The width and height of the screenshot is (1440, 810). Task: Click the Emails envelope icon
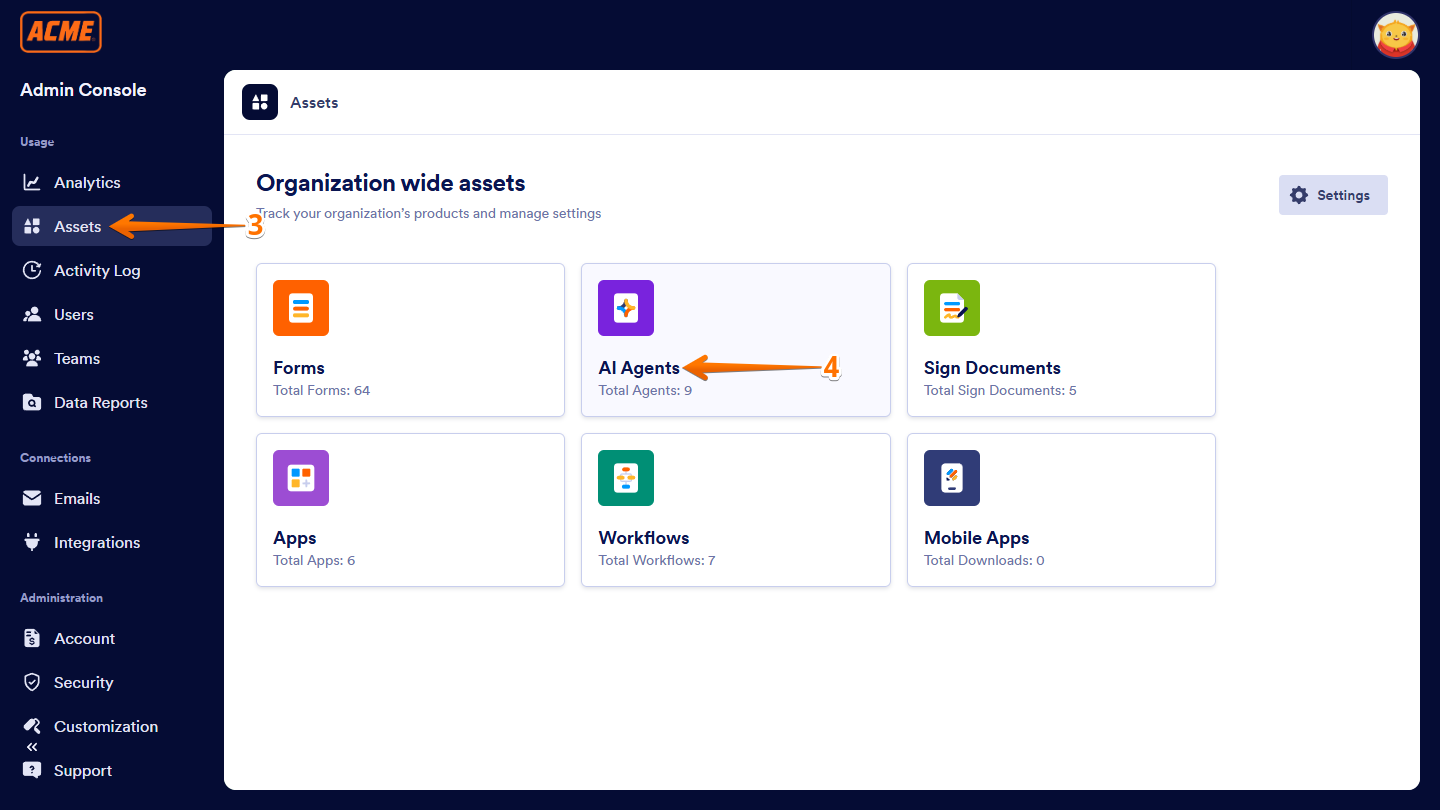point(33,498)
